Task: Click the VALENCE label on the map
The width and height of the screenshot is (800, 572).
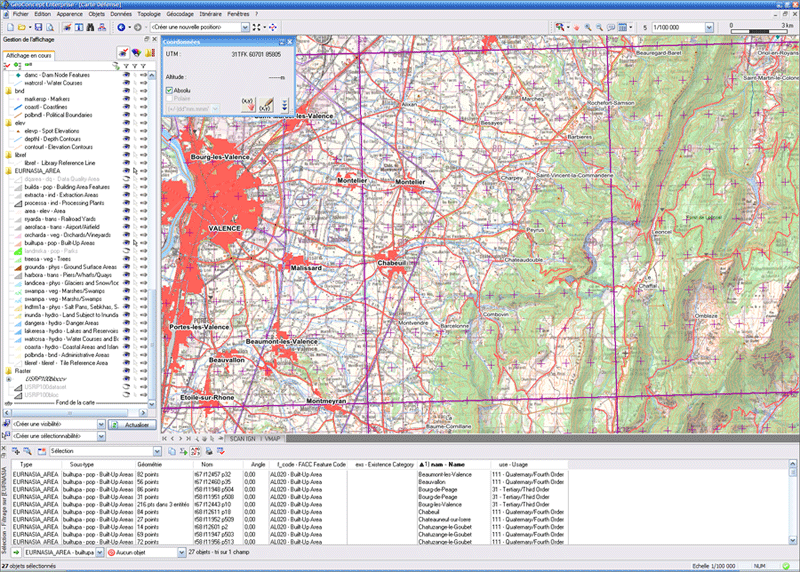Action: pos(224,228)
